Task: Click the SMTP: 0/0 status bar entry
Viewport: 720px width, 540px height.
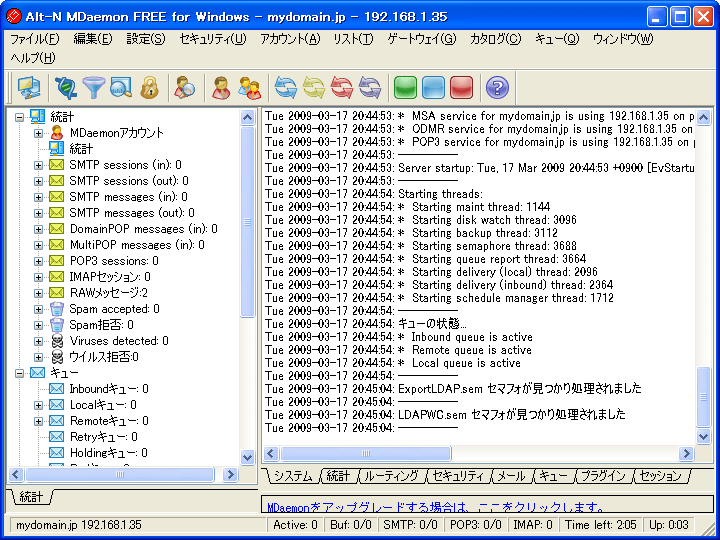Action: [x=410, y=524]
